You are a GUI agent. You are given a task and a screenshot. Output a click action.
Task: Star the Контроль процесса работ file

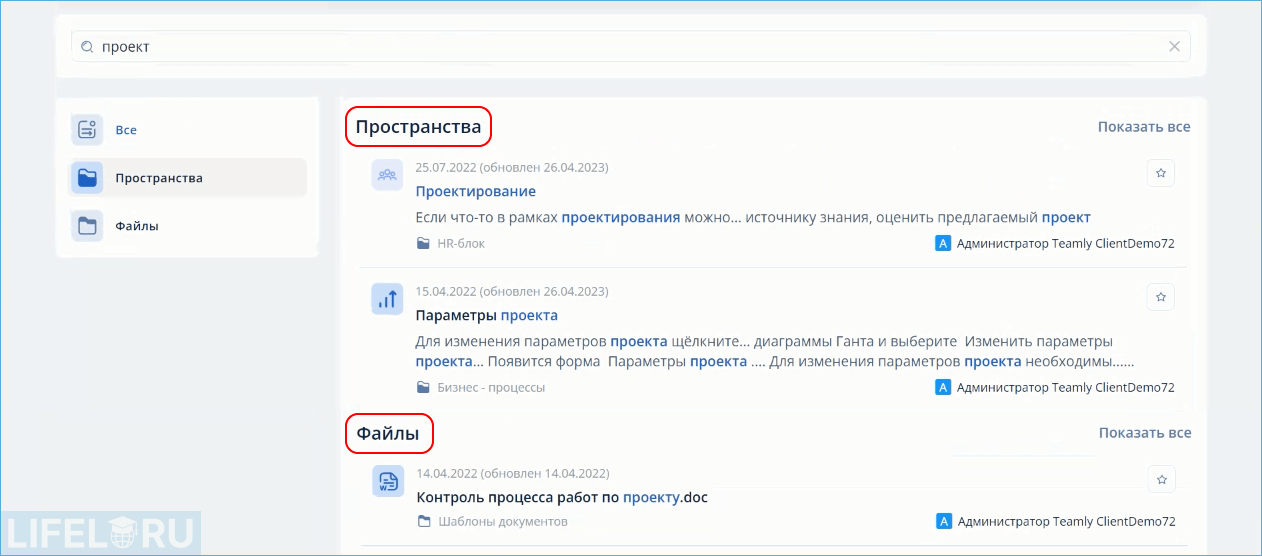click(x=1161, y=480)
